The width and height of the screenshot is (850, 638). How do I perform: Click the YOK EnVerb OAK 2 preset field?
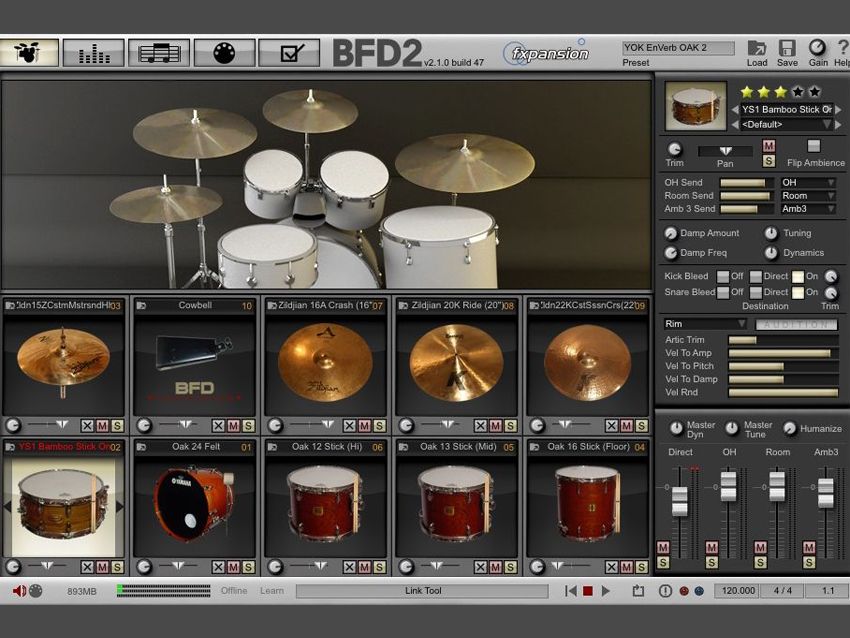(x=678, y=48)
